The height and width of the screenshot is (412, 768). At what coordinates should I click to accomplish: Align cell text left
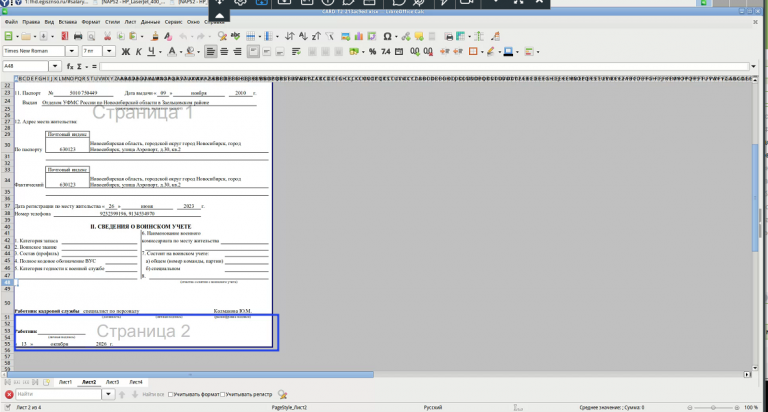coord(211,51)
